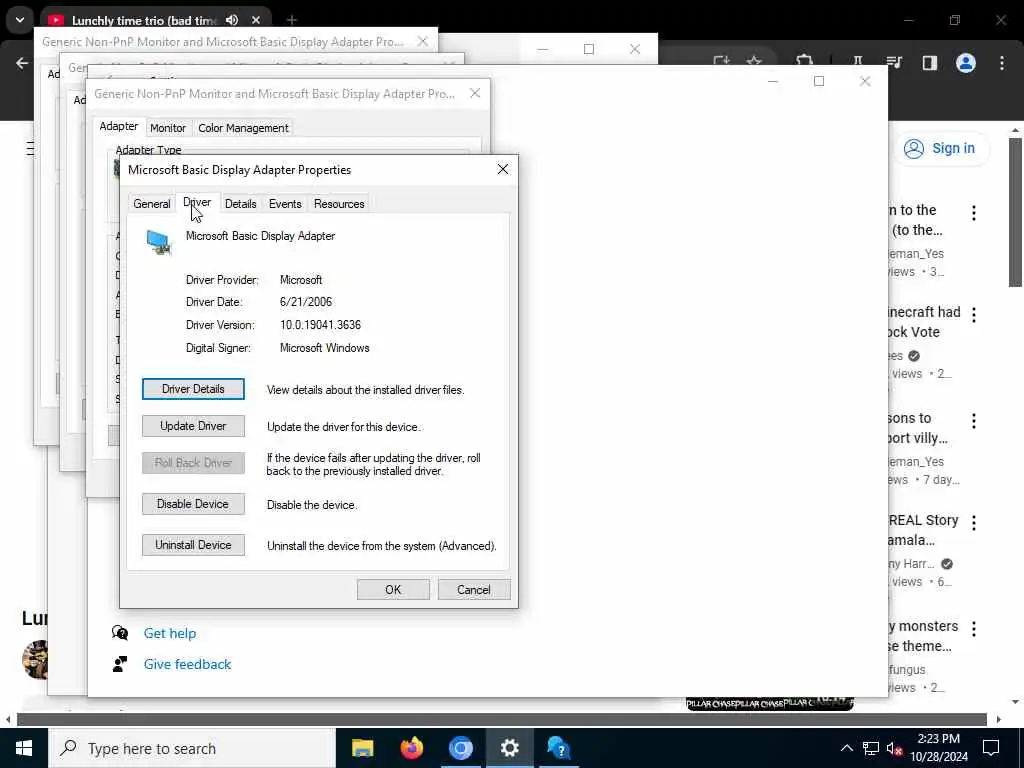
Task: Open options for the 'n to the' video
Action: (974, 213)
